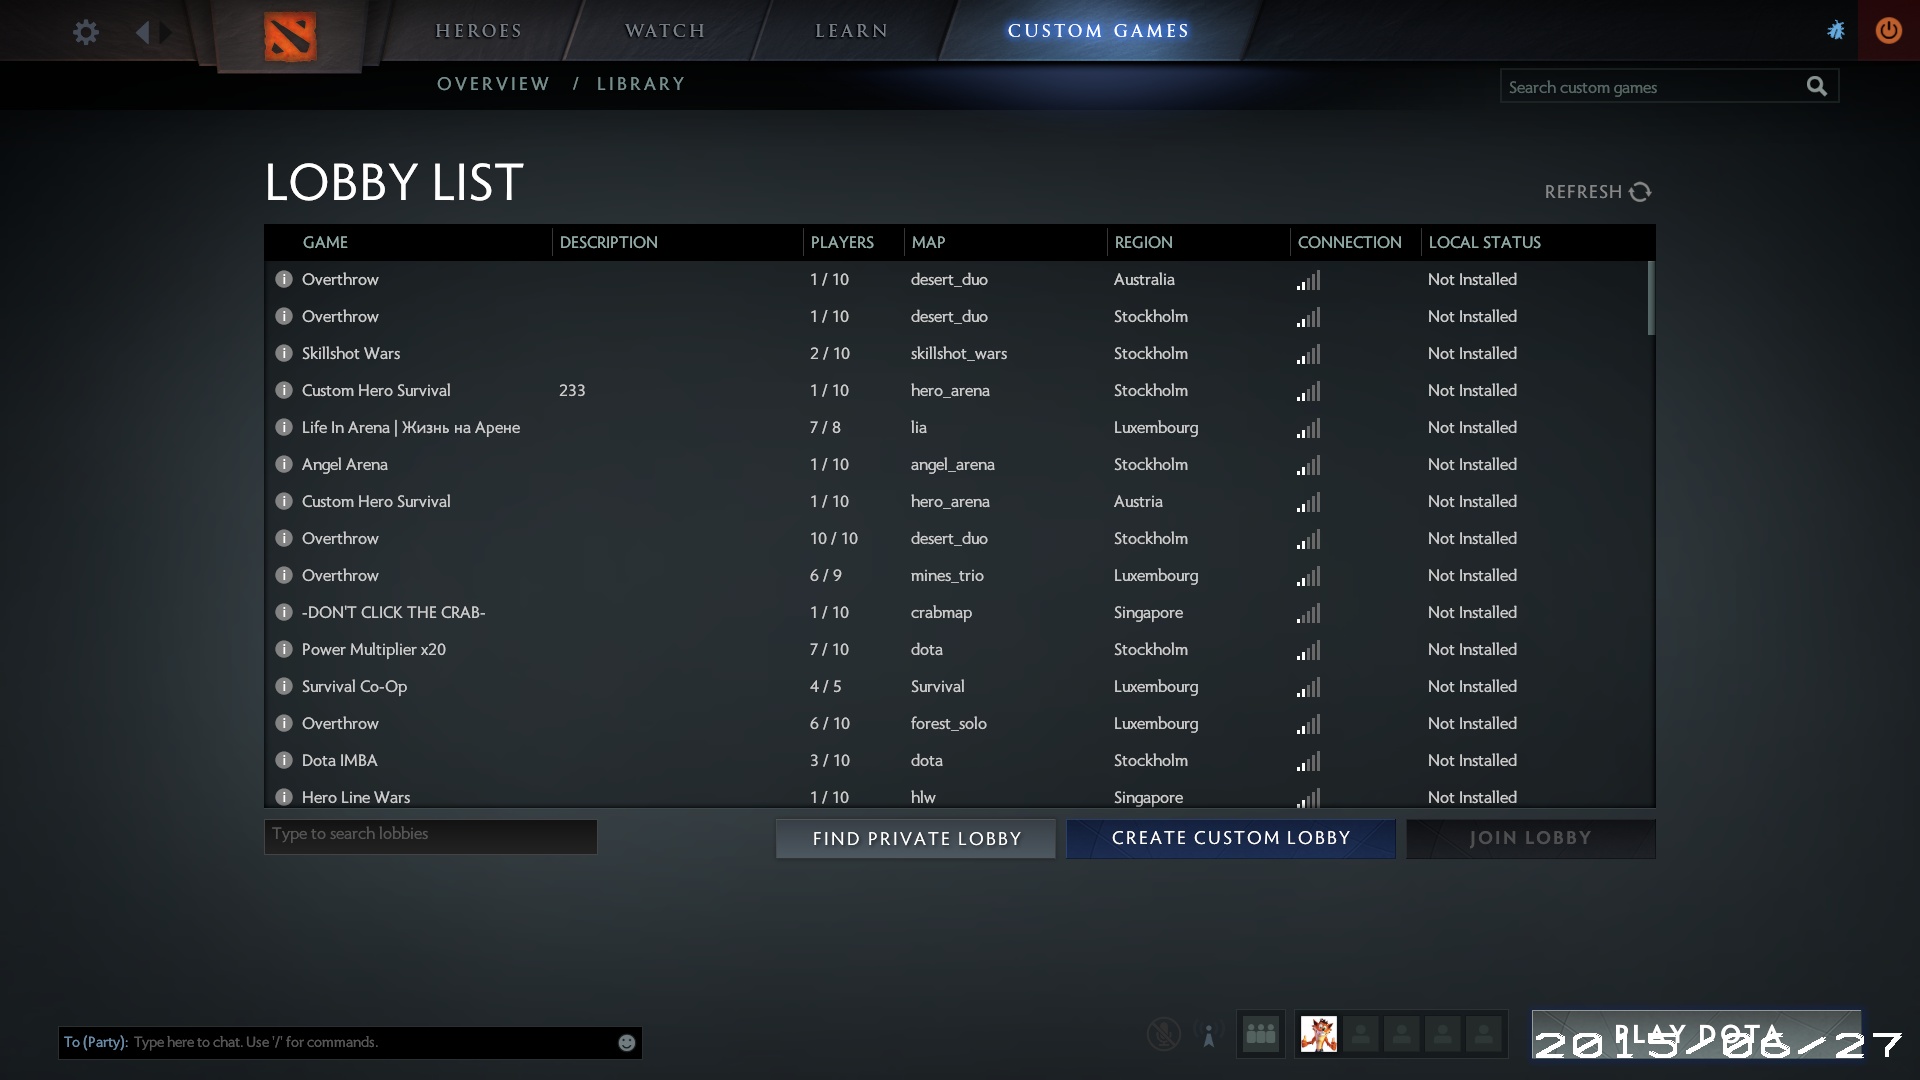Show info for Survival Co-Op lobby
This screenshot has width=1920, height=1080.
tap(284, 686)
